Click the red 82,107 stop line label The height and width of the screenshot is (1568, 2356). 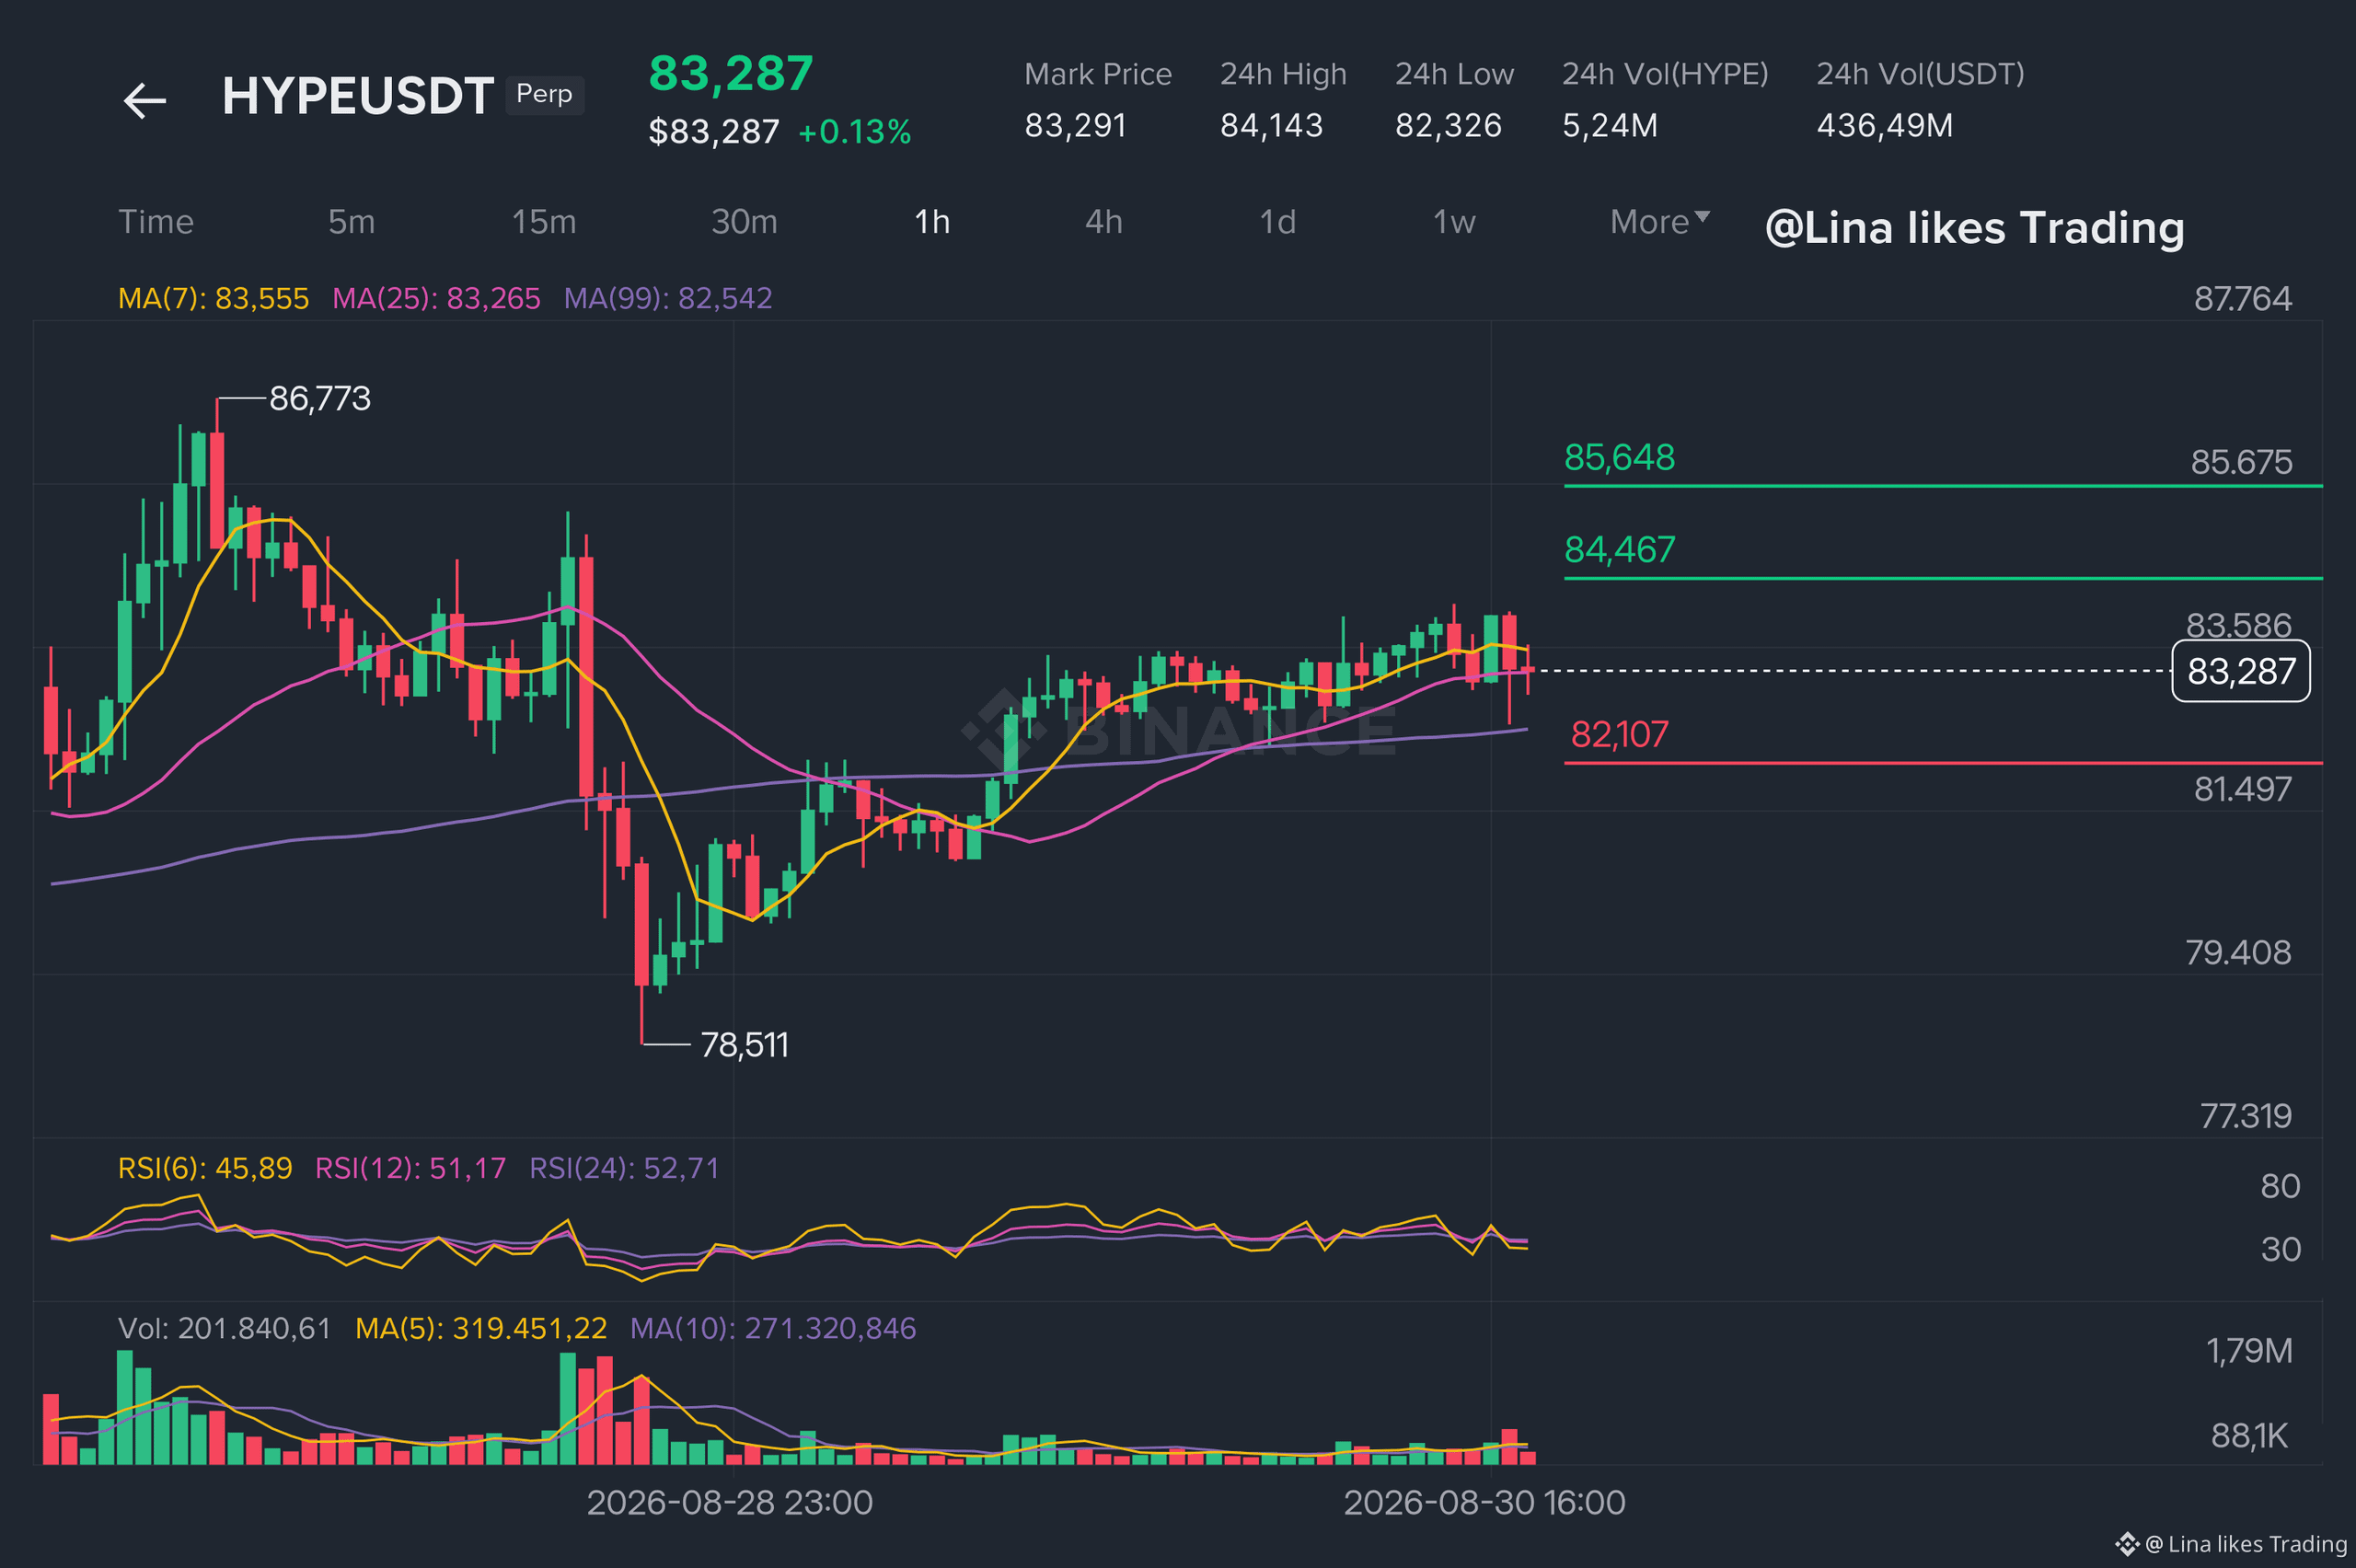[1619, 735]
